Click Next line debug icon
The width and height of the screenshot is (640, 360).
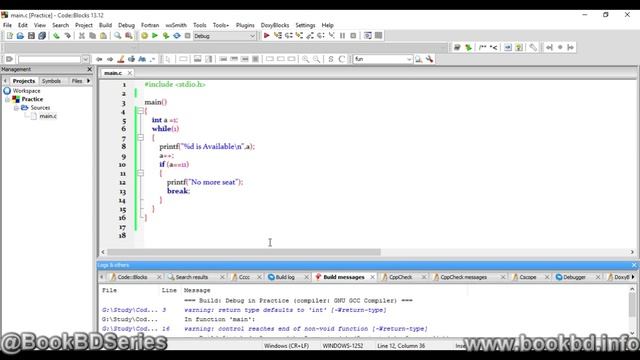(x=289, y=36)
